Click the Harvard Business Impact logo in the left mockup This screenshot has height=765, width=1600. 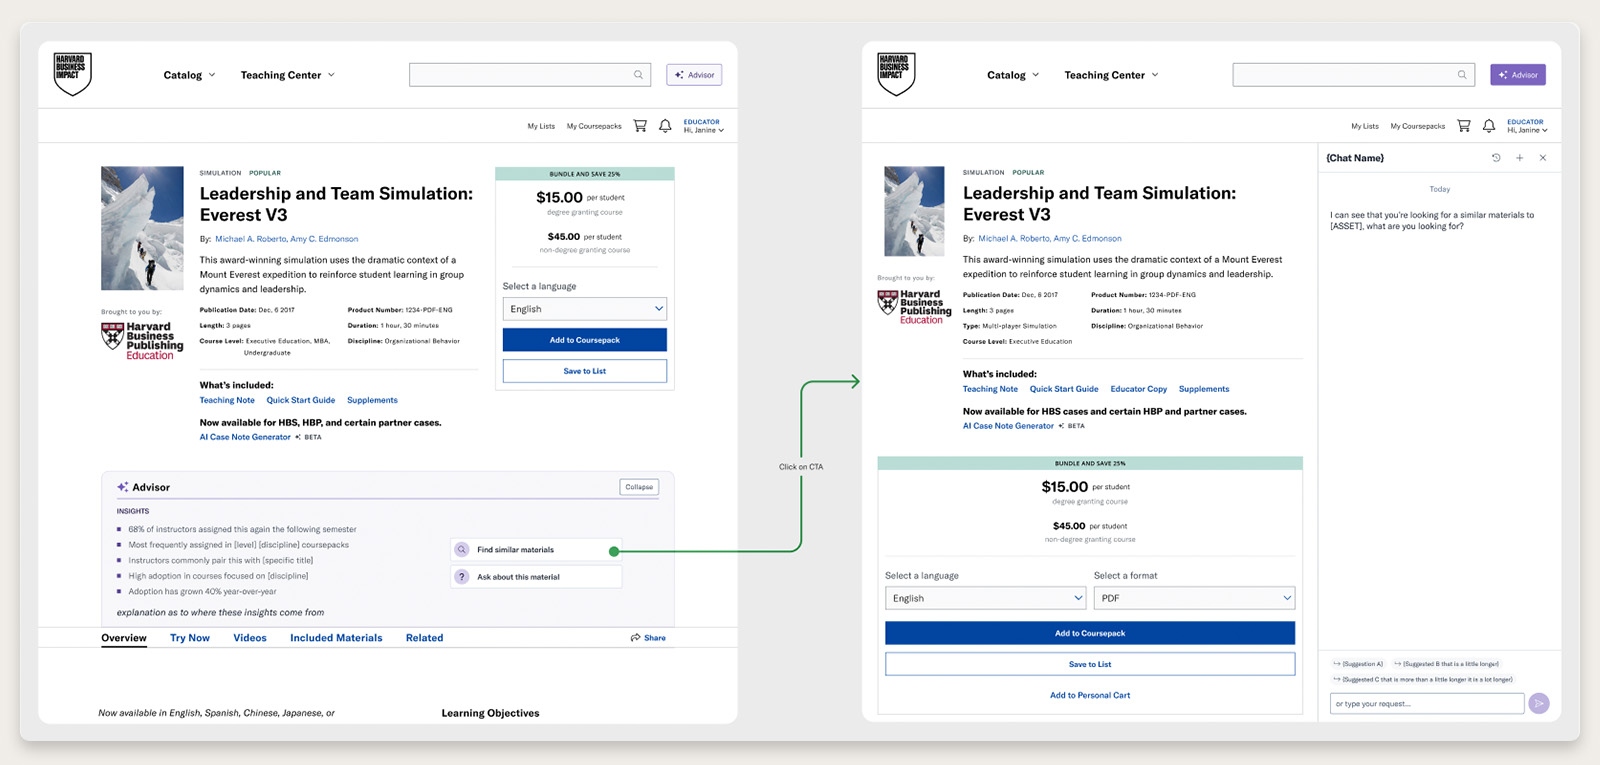pos(72,74)
